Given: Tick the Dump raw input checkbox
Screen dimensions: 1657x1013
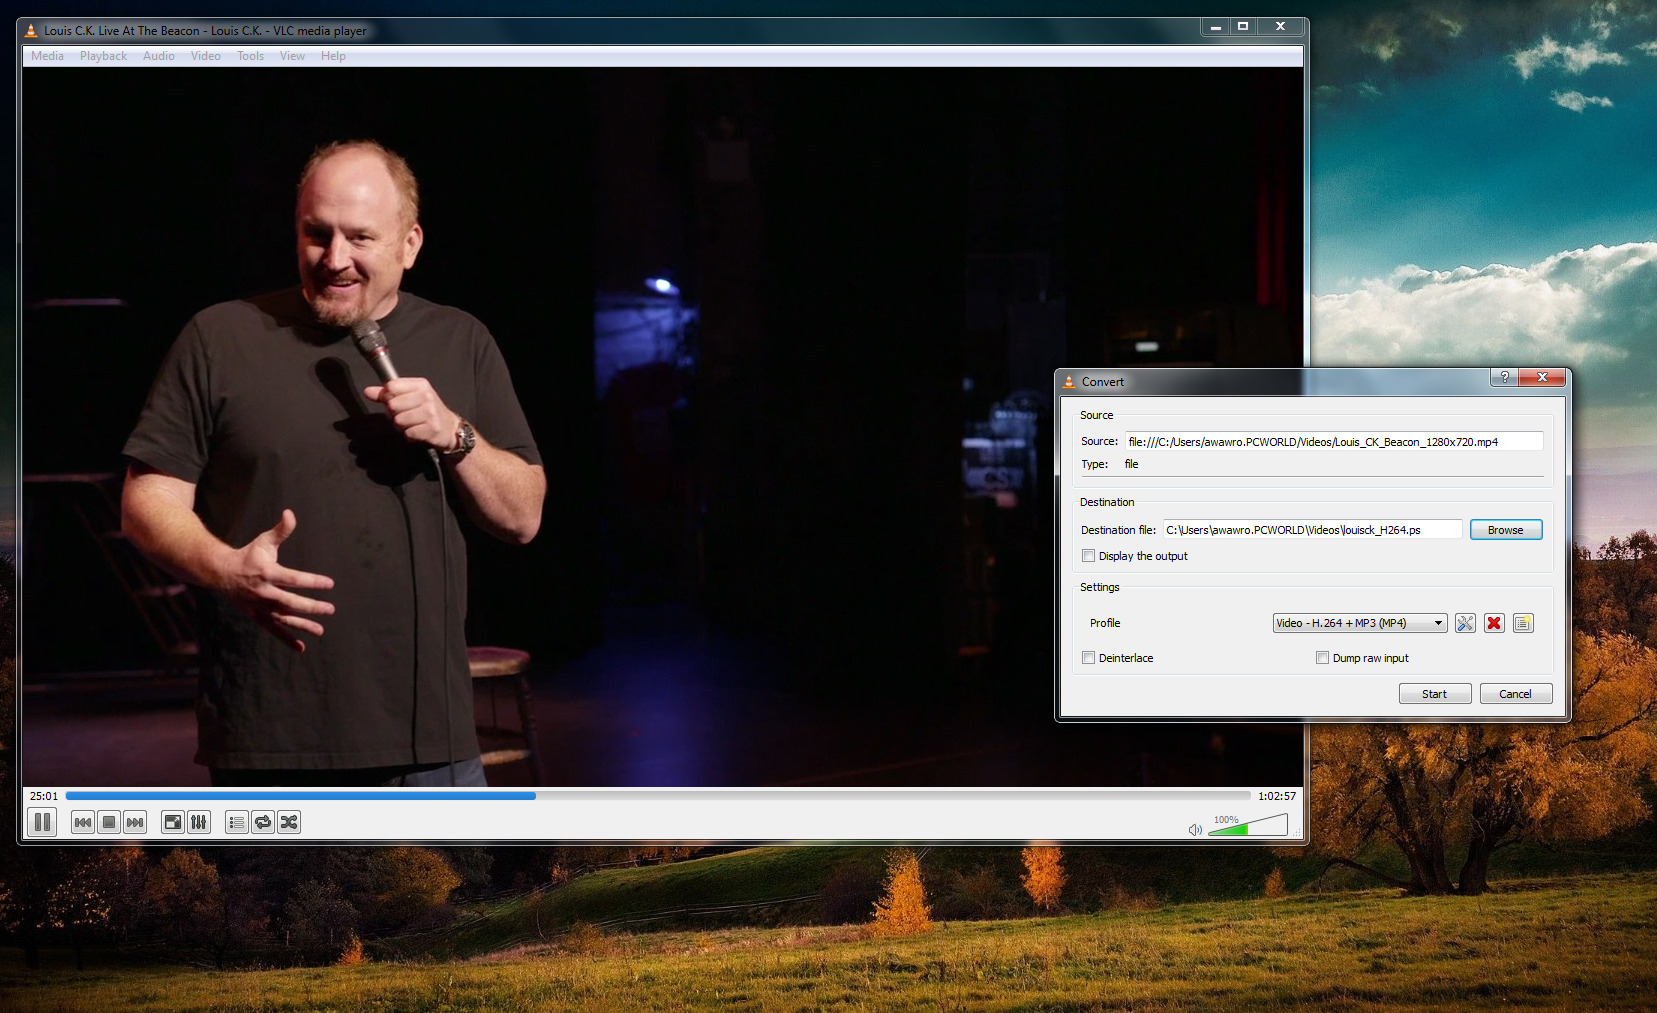Looking at the screenshot, I should (1323, 658).
